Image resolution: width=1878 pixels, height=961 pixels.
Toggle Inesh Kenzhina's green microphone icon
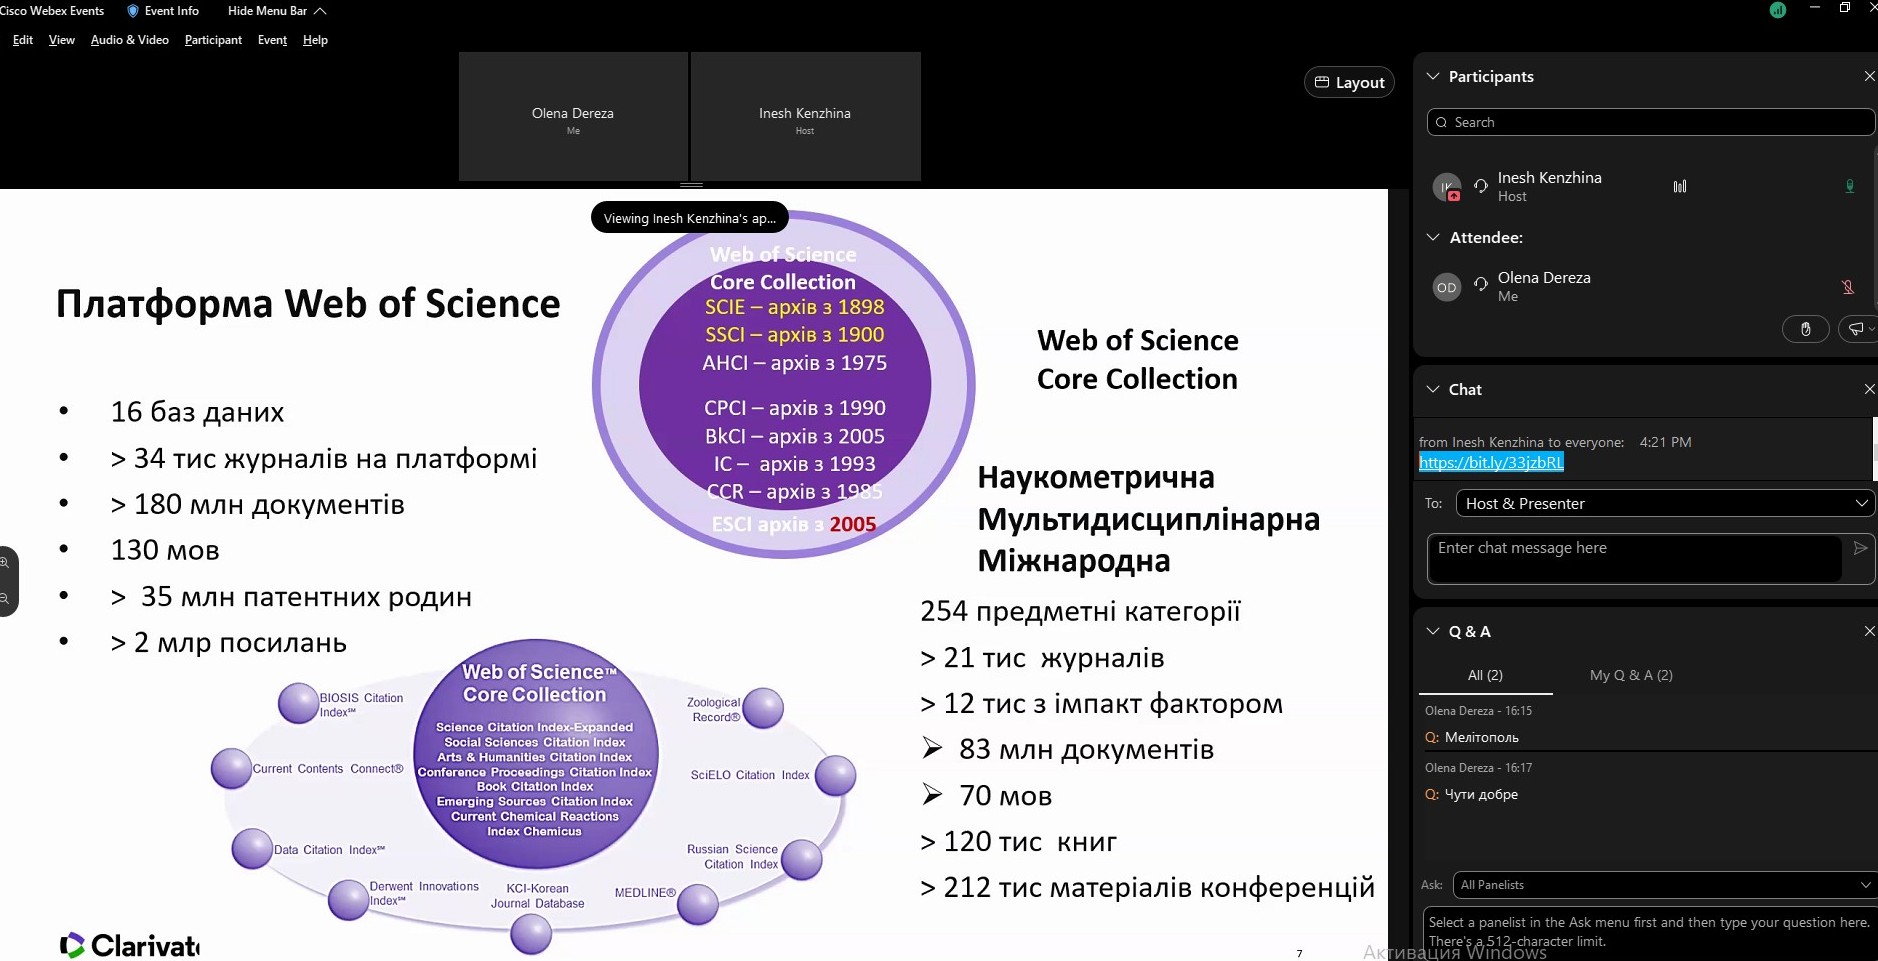coord(1849,186)
